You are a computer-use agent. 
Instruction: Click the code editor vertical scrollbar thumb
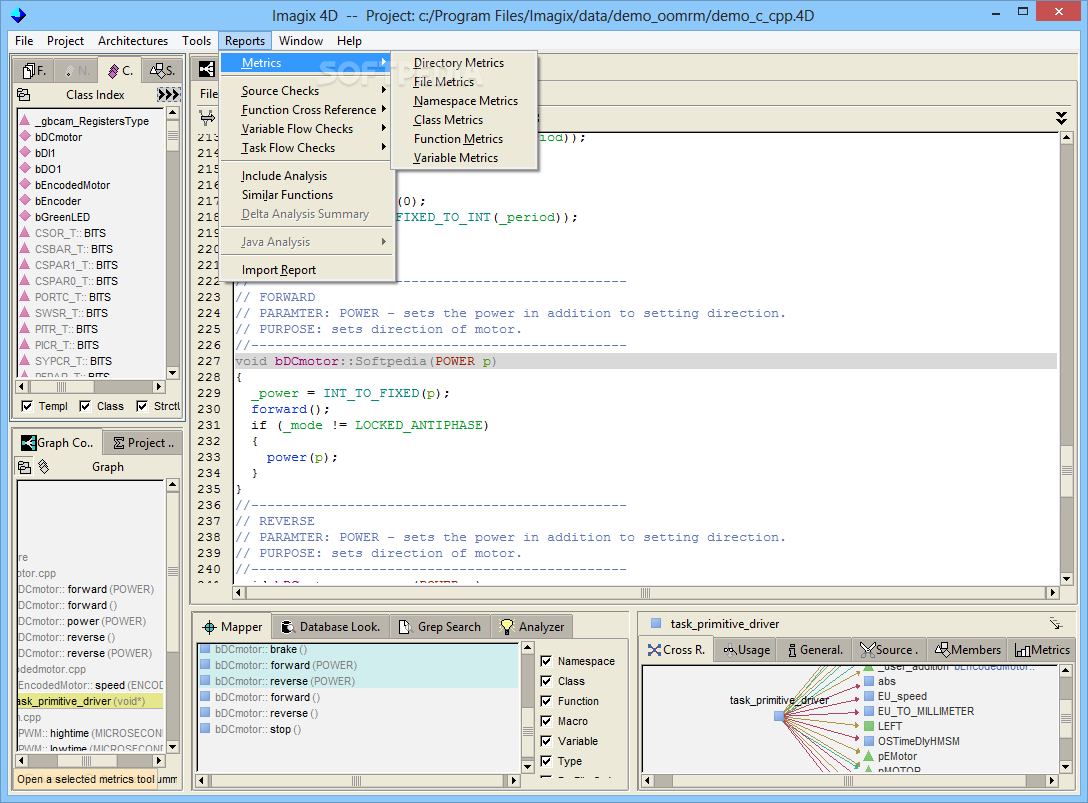coord(1066,470)
